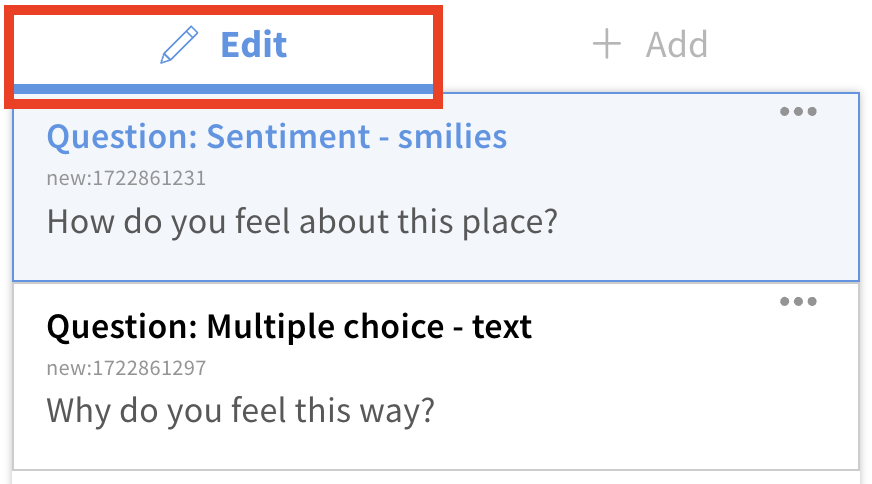Click the partially visible card at the bottom
872x484 pixels.
[436, 477]
